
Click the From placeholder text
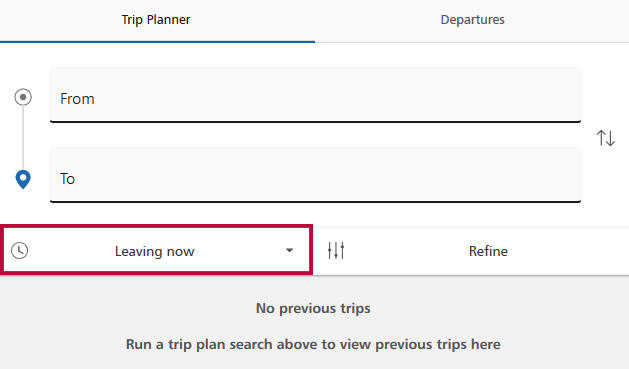pos(77,99)
